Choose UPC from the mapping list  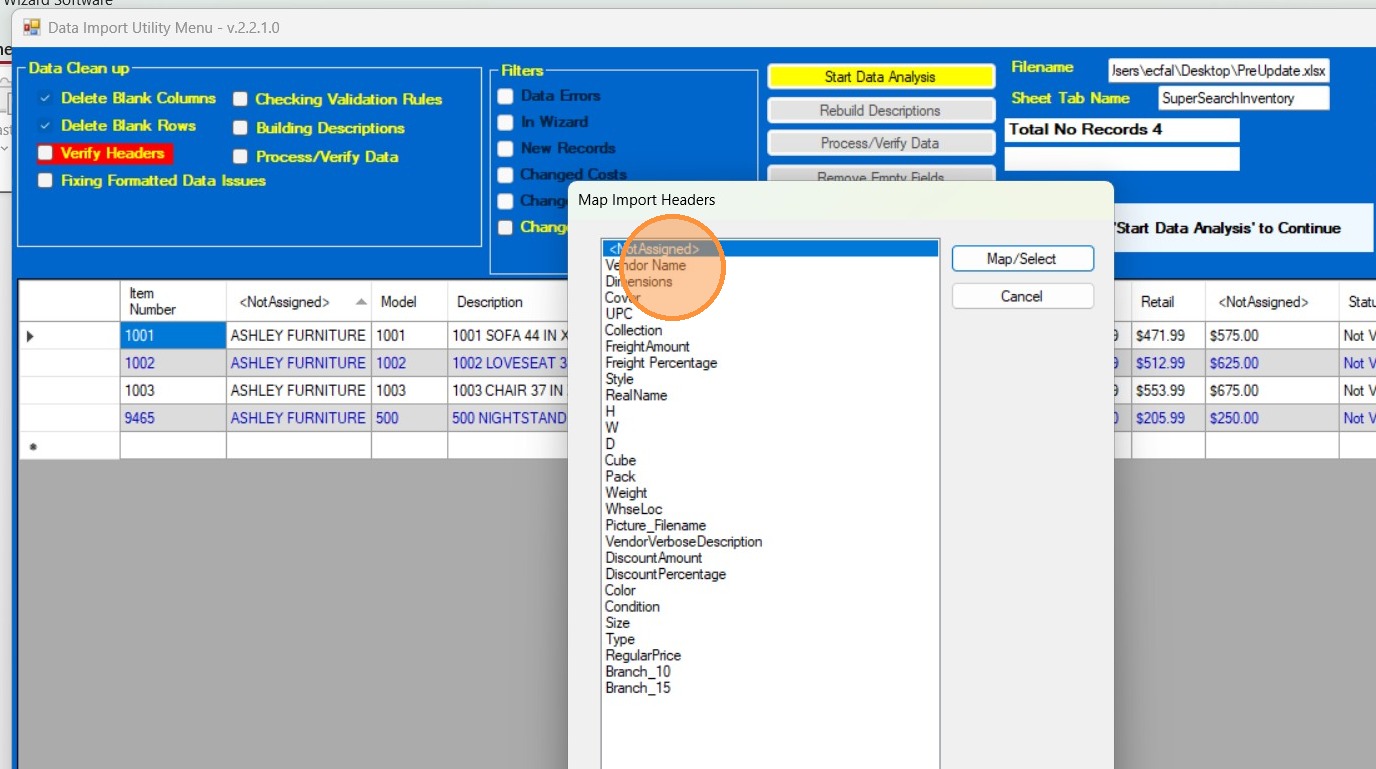click(x=619, y=314)
